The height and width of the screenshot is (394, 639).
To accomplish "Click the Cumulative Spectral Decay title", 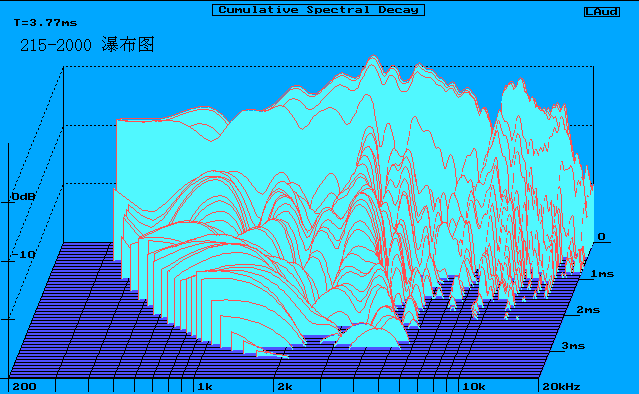I will pyautogui.click(x=318, y=10).
